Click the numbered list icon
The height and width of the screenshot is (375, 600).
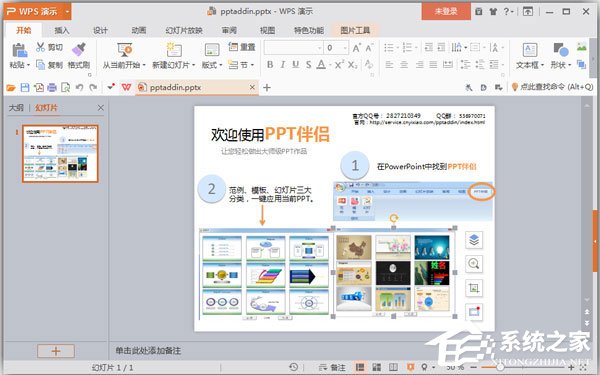[x=408, y=47]
